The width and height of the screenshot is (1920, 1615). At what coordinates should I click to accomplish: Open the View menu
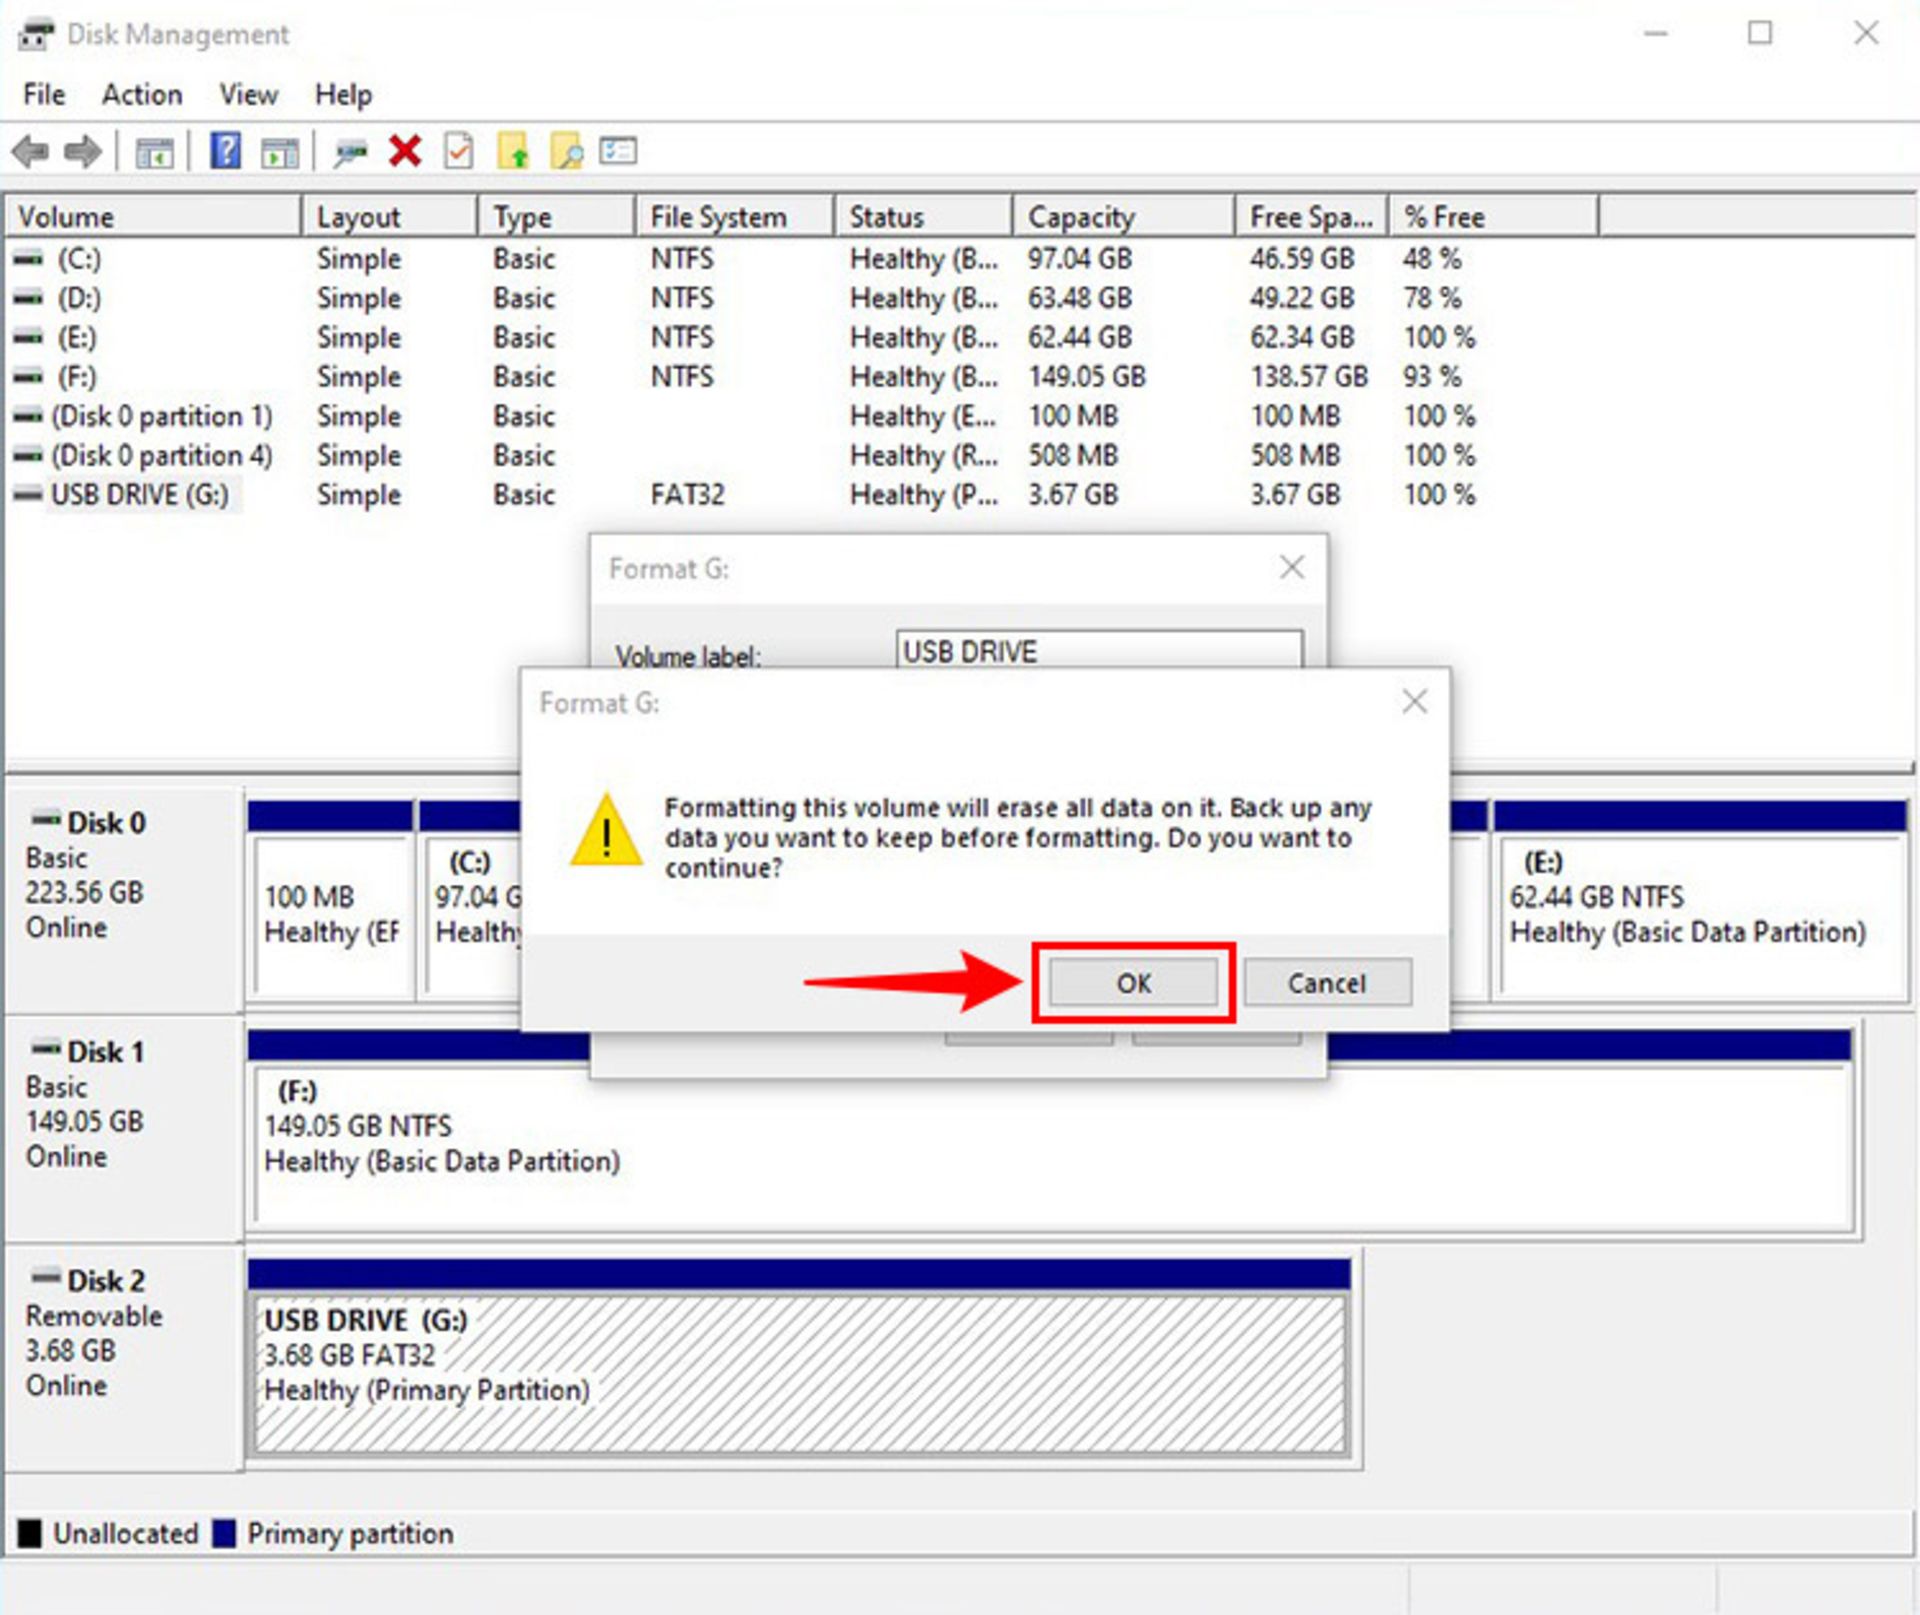(x=246, y=94)
